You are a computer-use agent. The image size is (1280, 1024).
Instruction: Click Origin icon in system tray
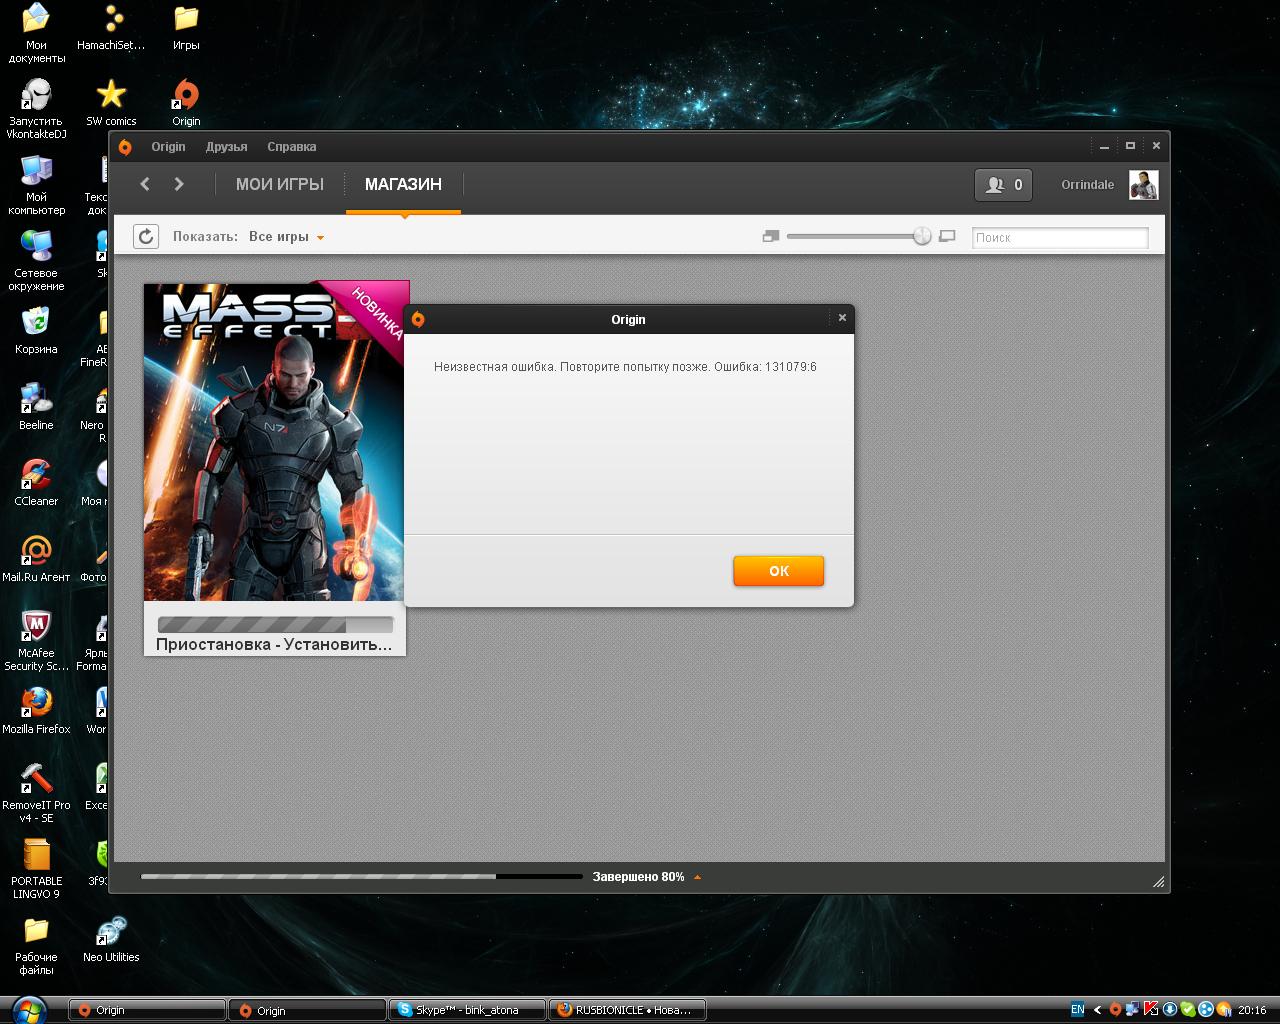pos(1115,1009)
